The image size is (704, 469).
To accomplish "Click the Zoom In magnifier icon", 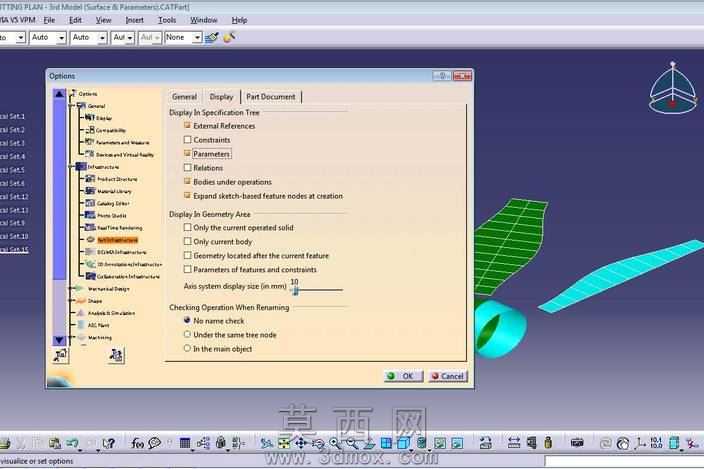I will point(335,443).
